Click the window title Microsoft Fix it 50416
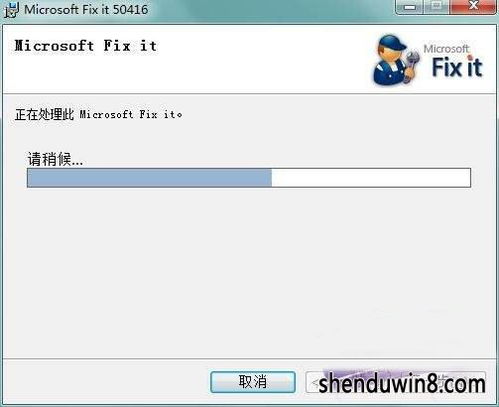 click(x=86, y=9)
